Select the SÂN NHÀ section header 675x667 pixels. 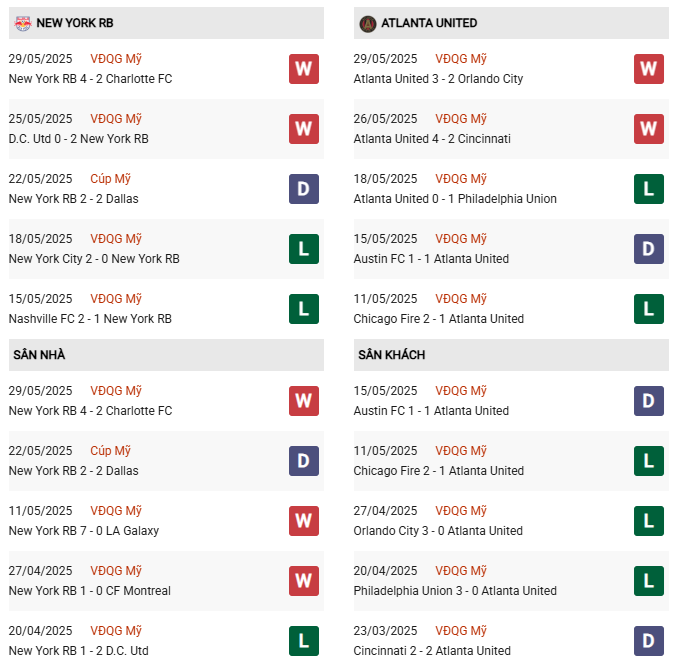pos(39,355)
